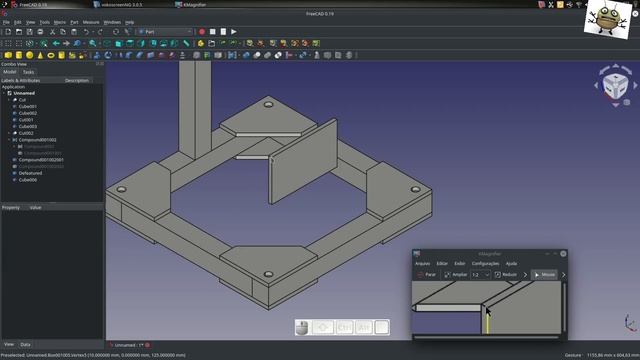The width and height of the screenshot is (640, 360).
Task: Select Compound001002001 in model tree
Action: click(x=41, y=160)
